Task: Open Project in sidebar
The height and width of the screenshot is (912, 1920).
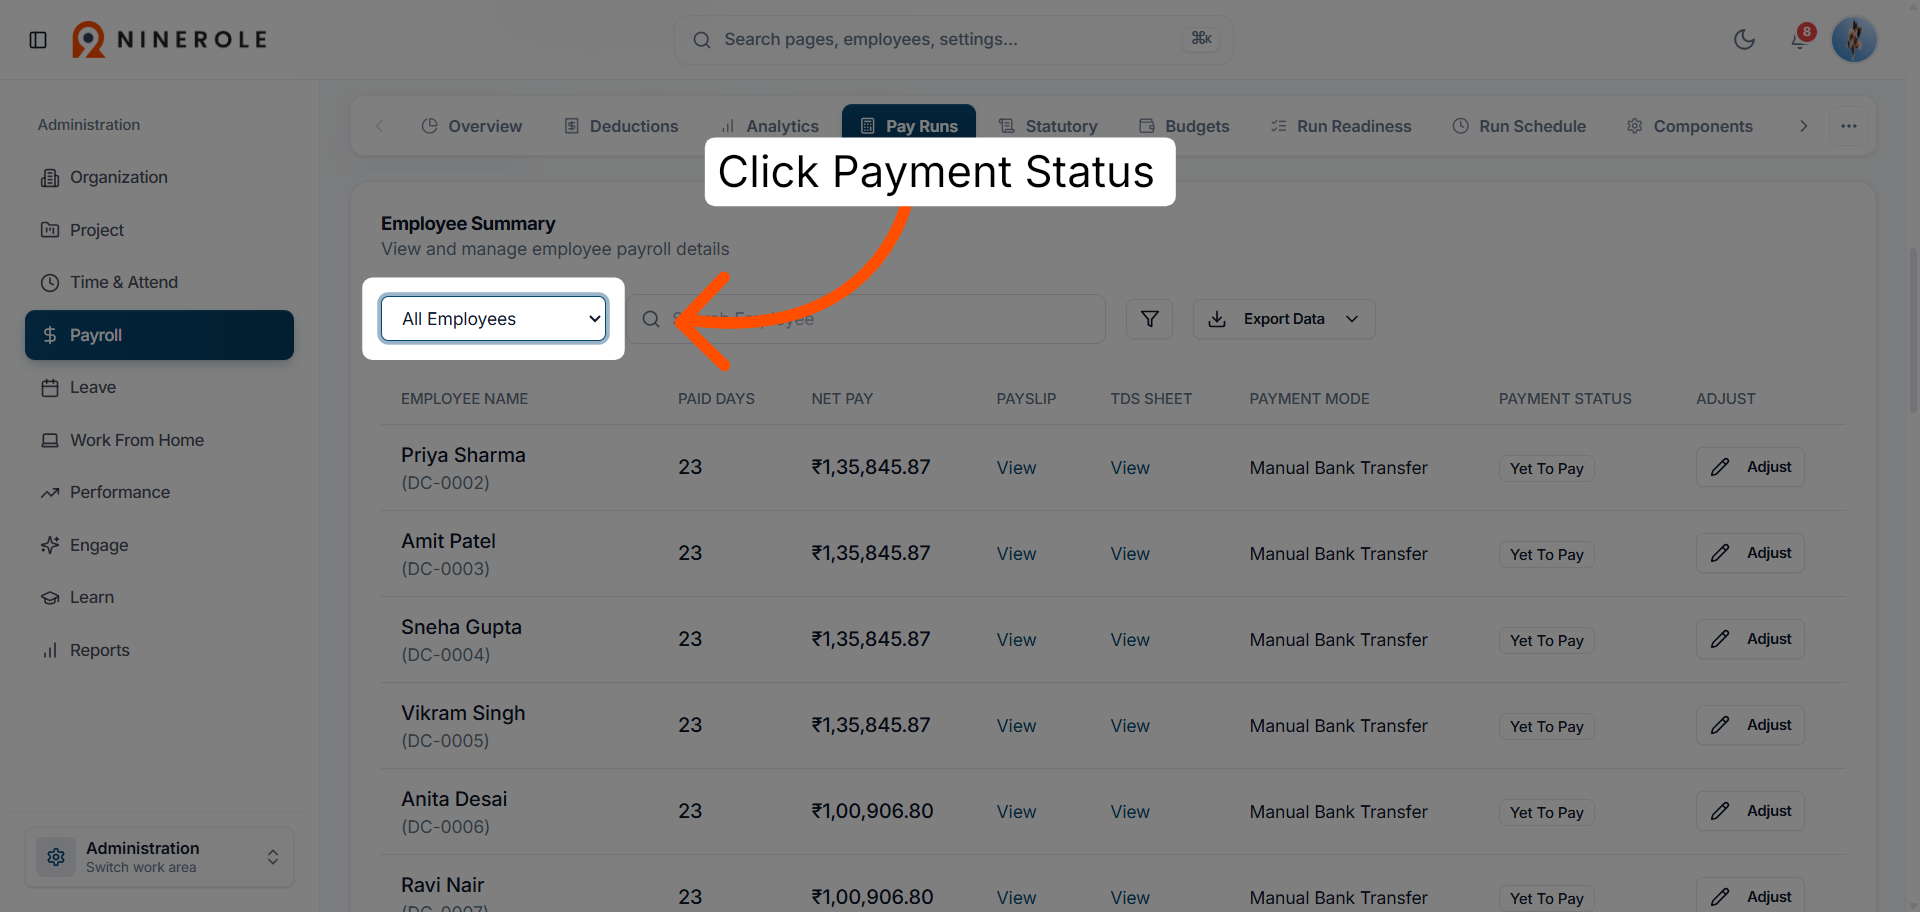Action: click(x=160, y=230)
